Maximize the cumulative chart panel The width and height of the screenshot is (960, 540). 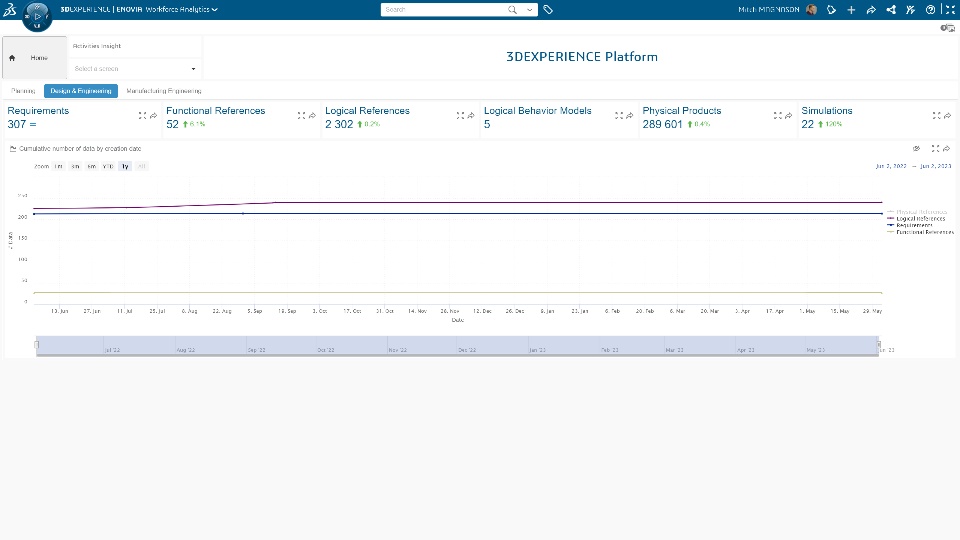click(x=935, y=148)
